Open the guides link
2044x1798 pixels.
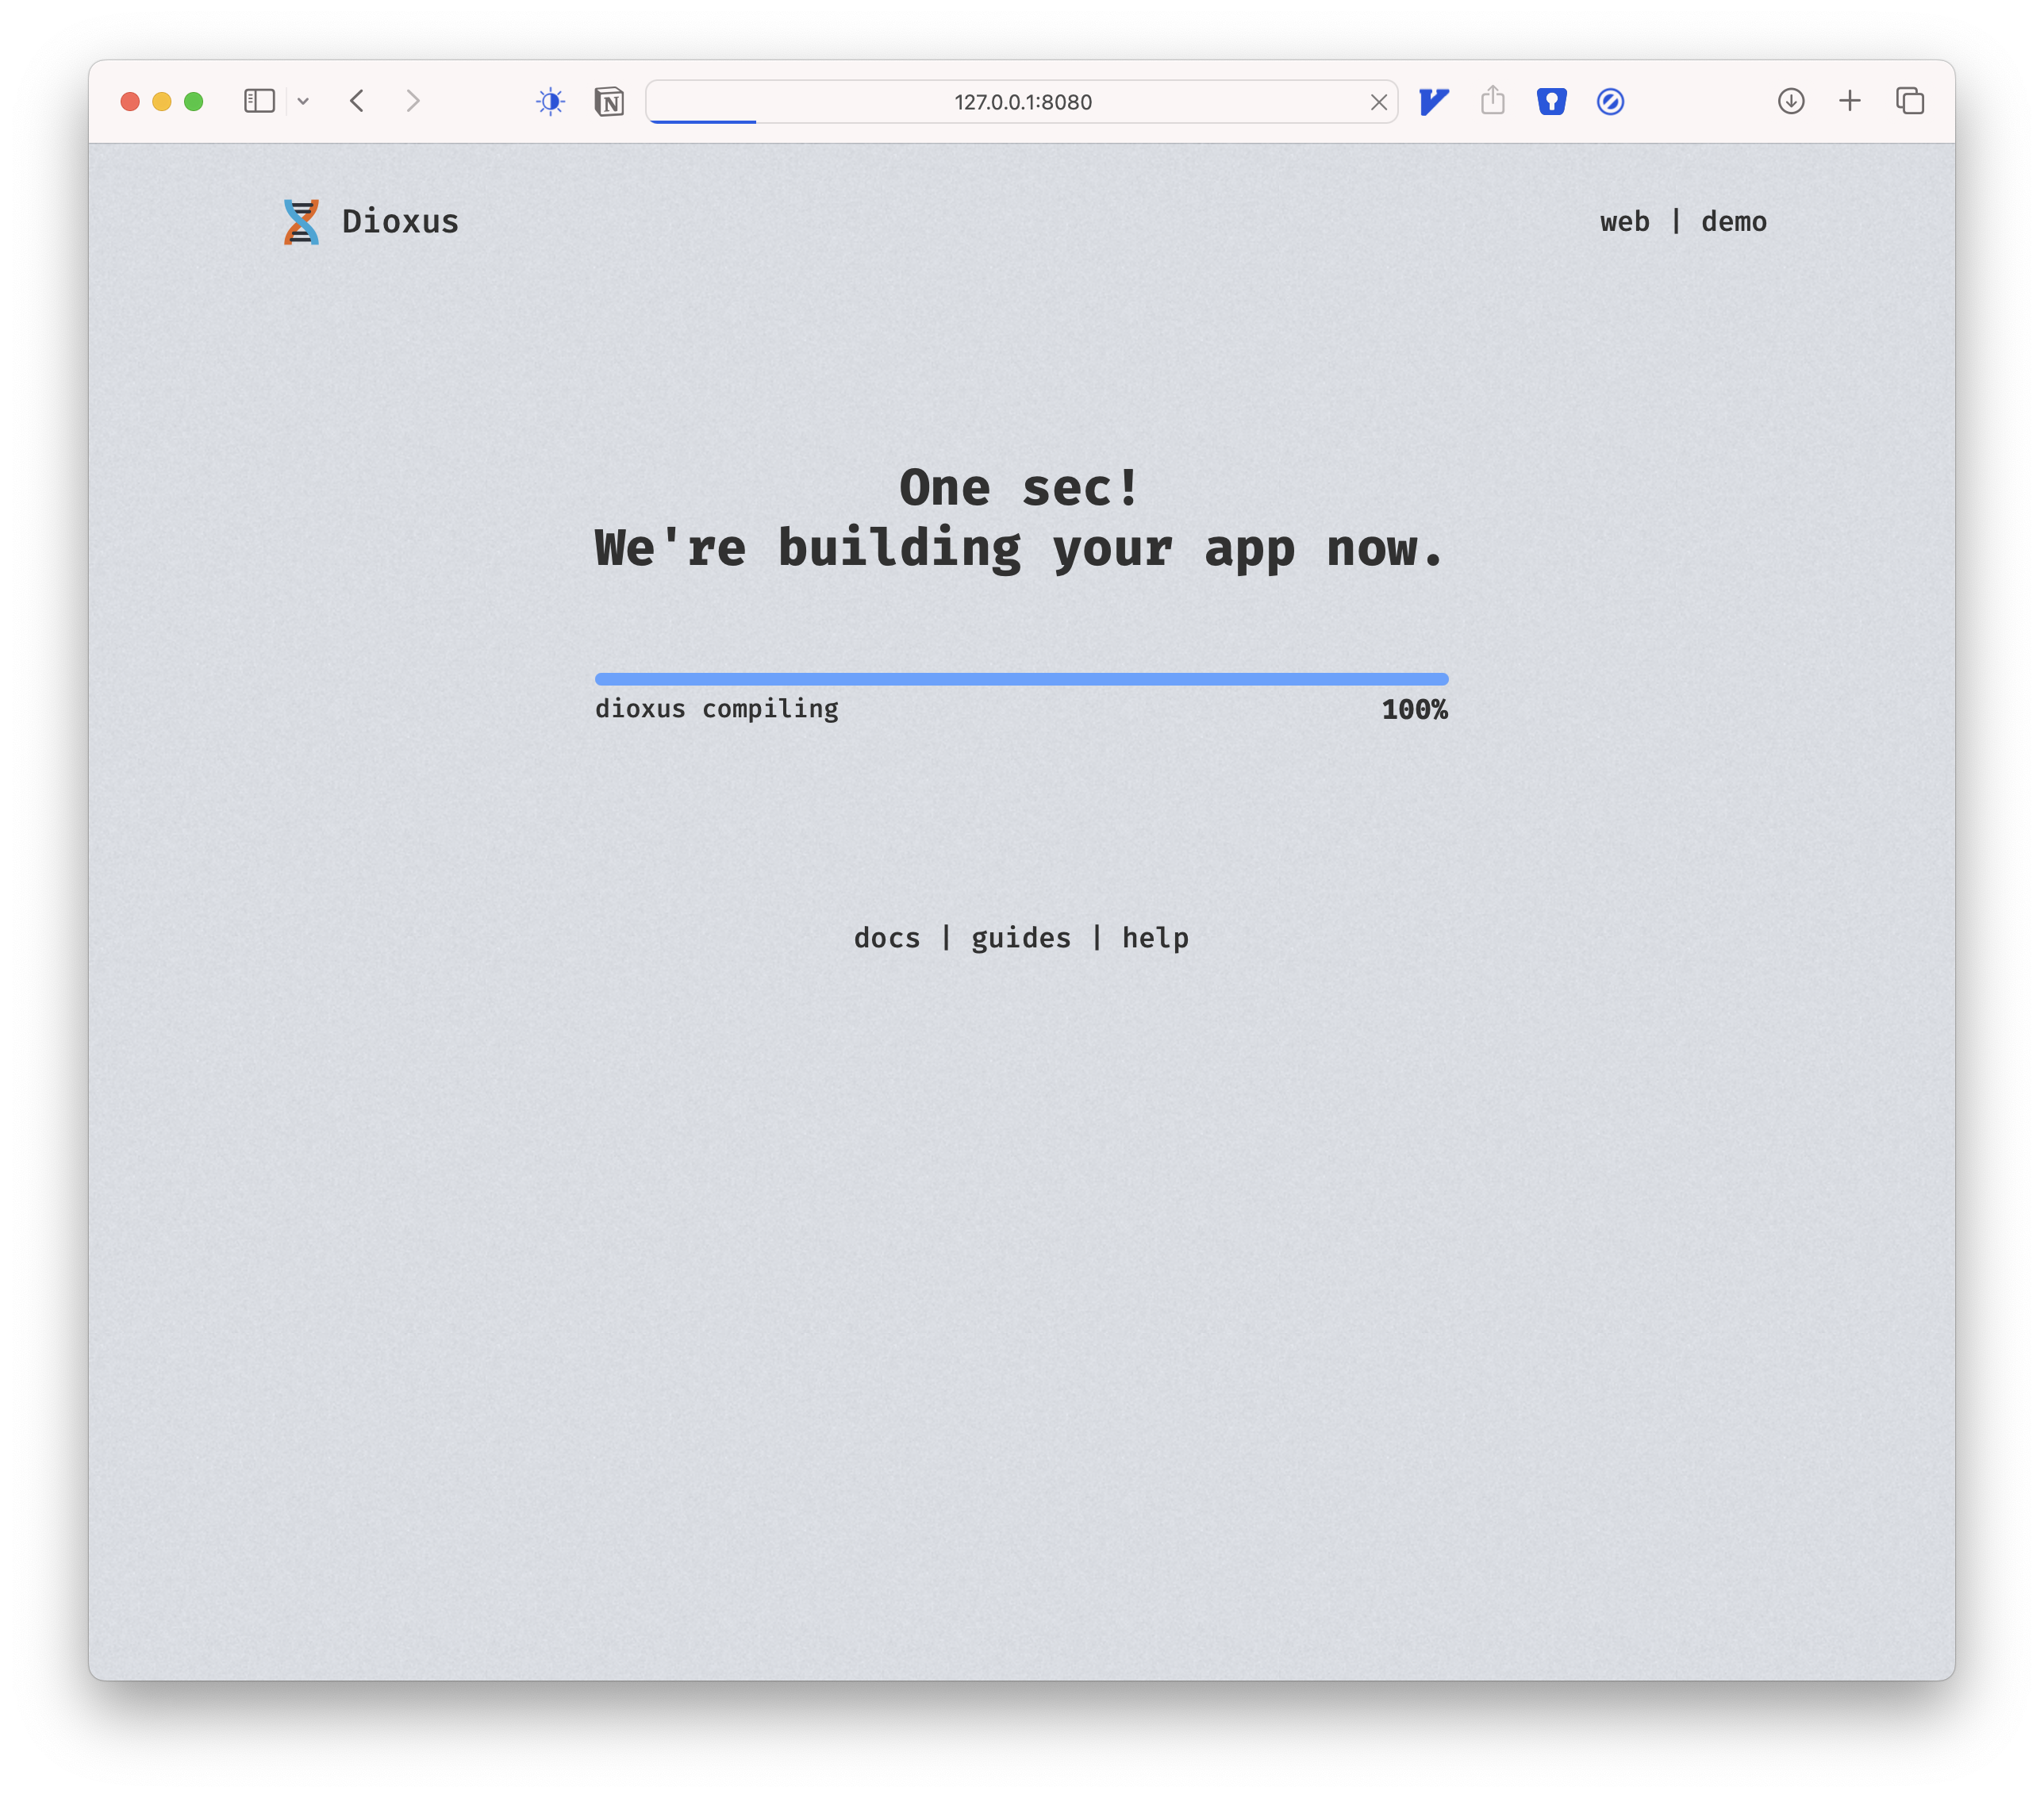coord(1020,937)
